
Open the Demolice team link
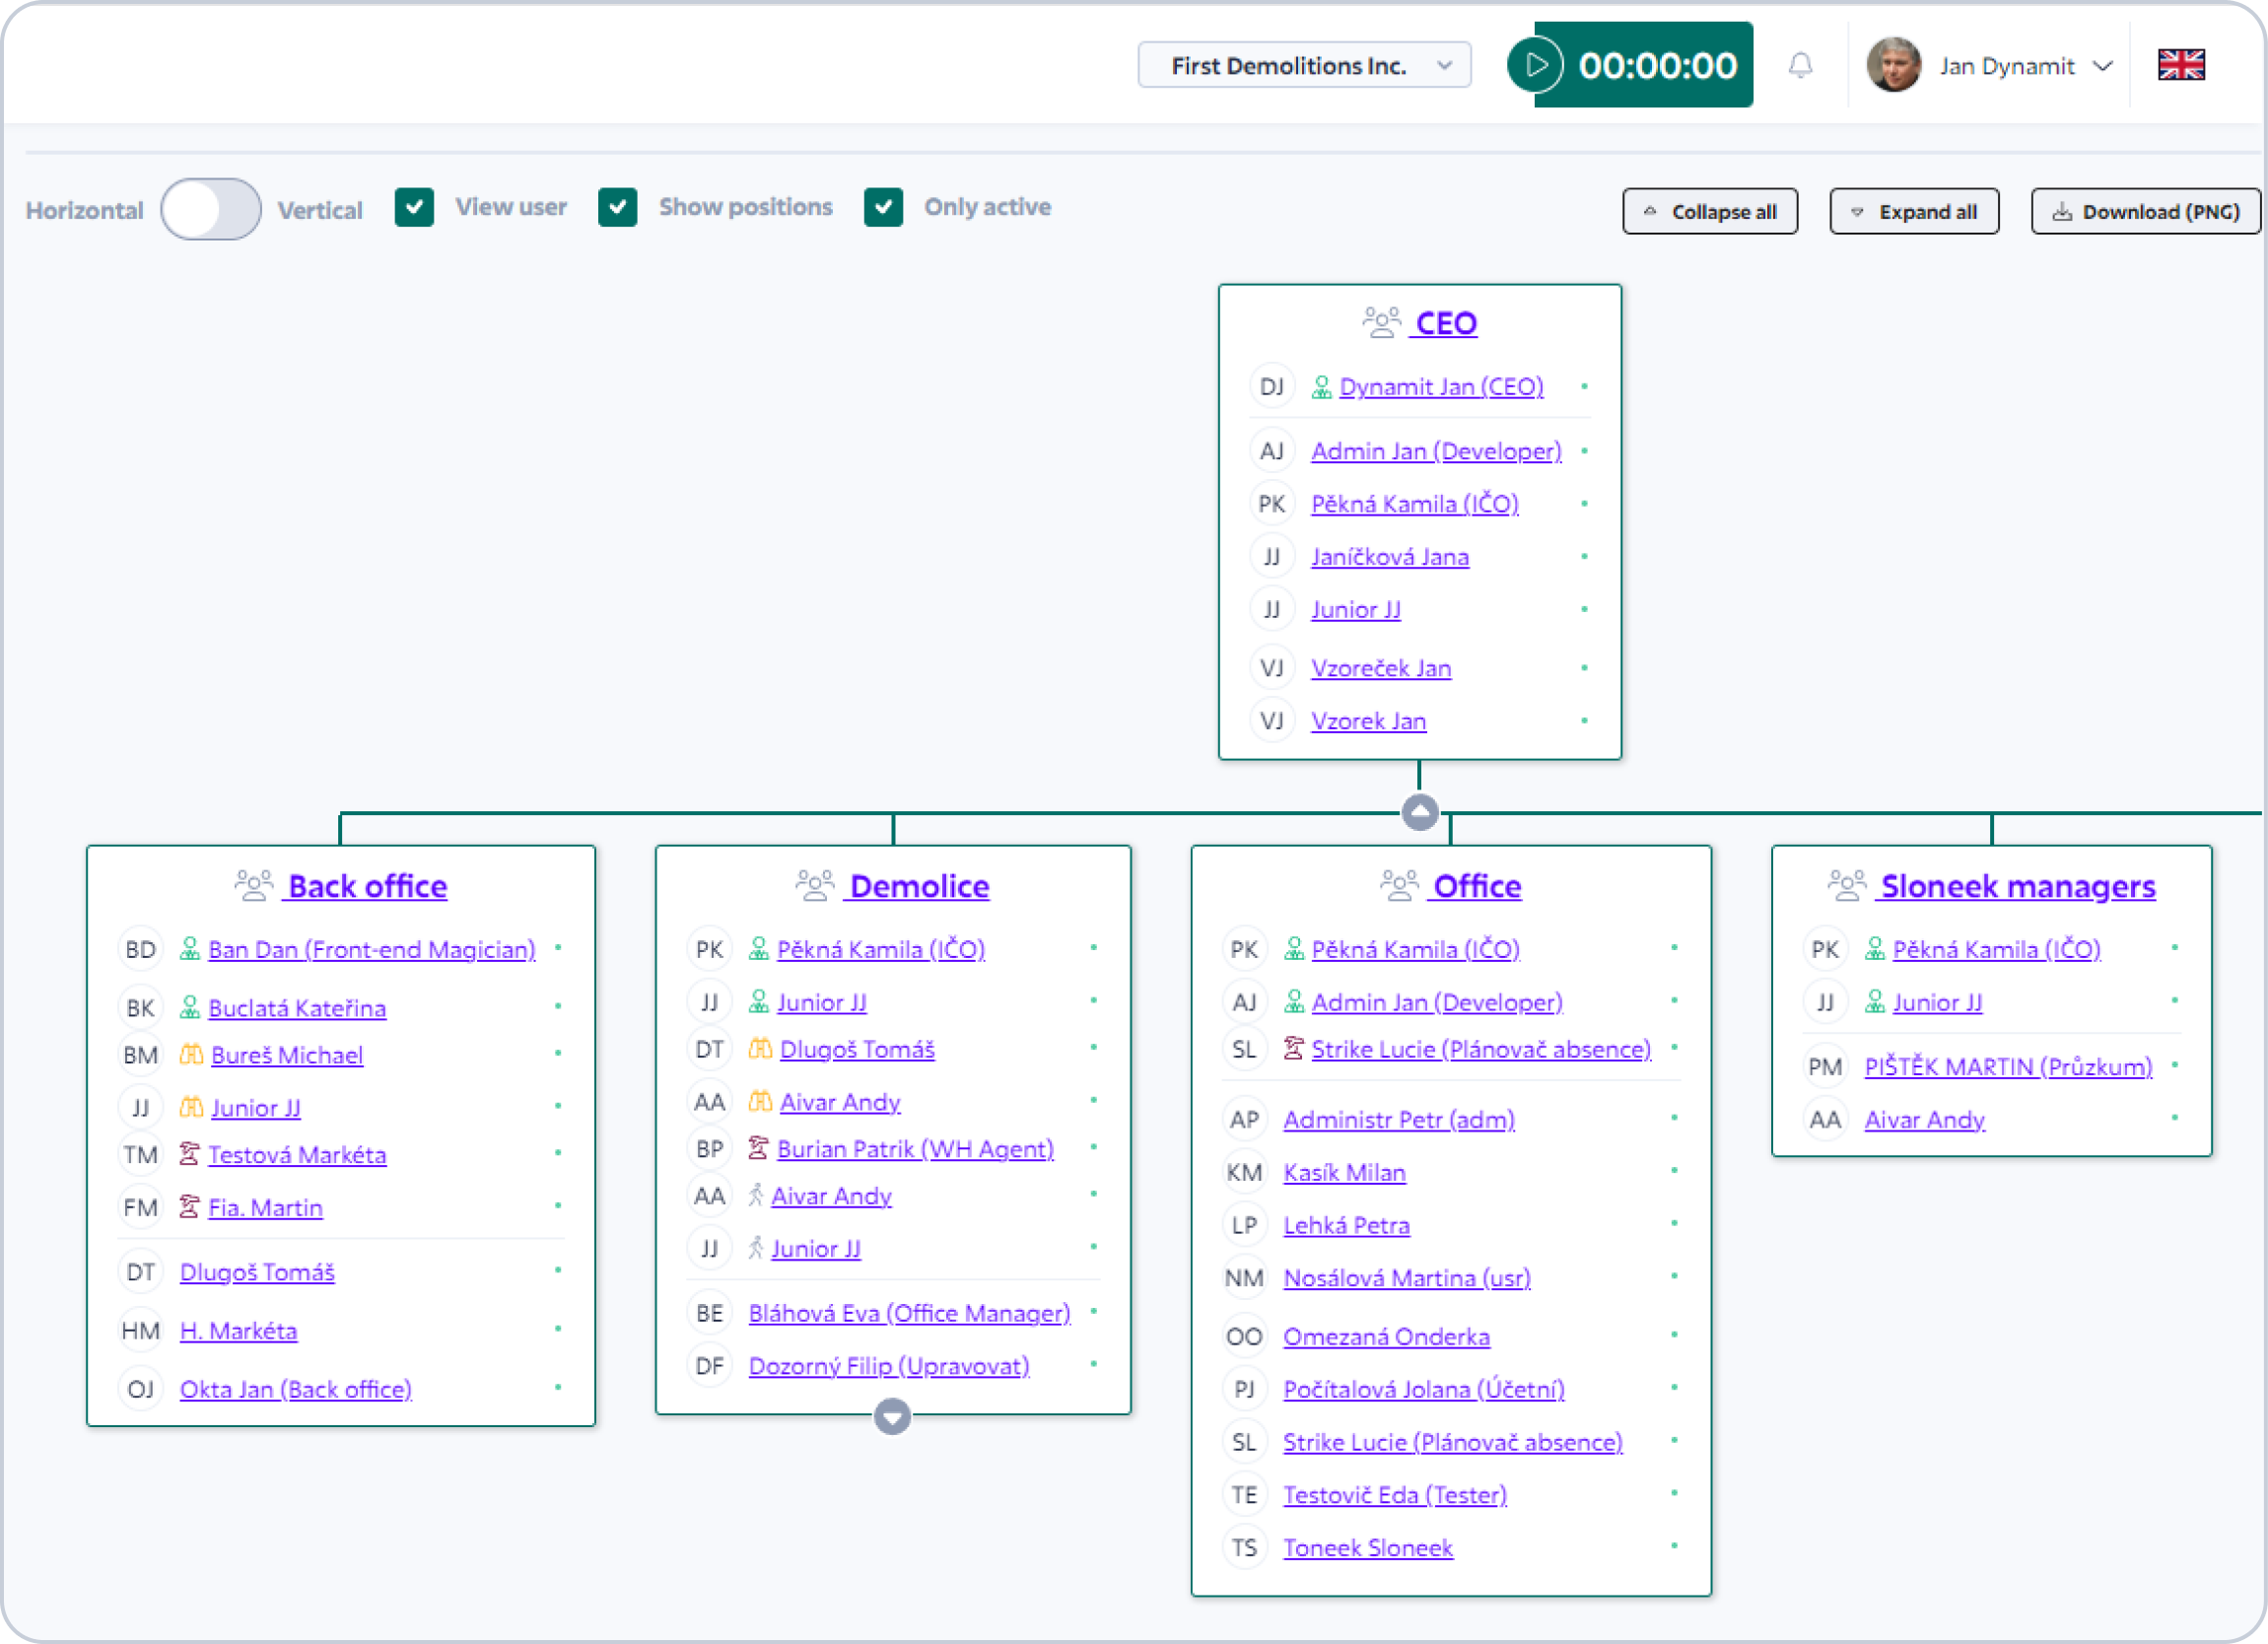tap(919, 886)
